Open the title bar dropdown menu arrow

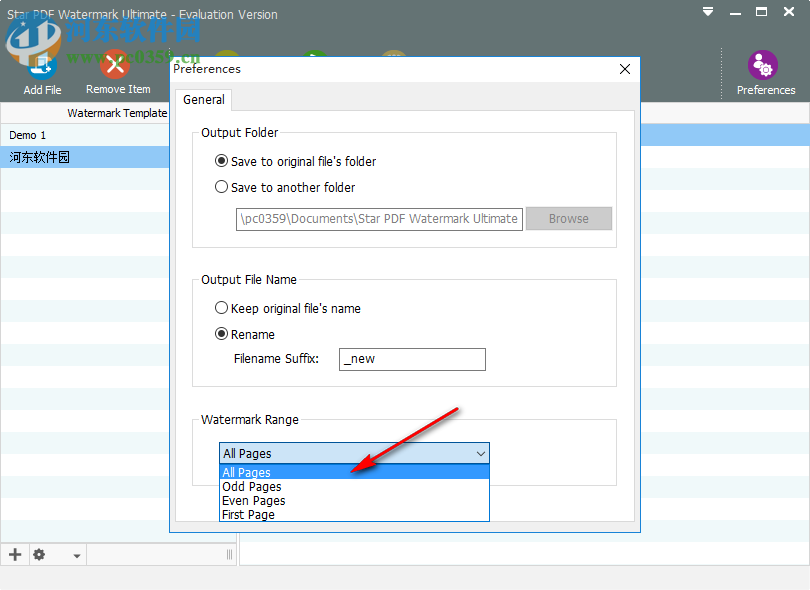click(708, 12)
